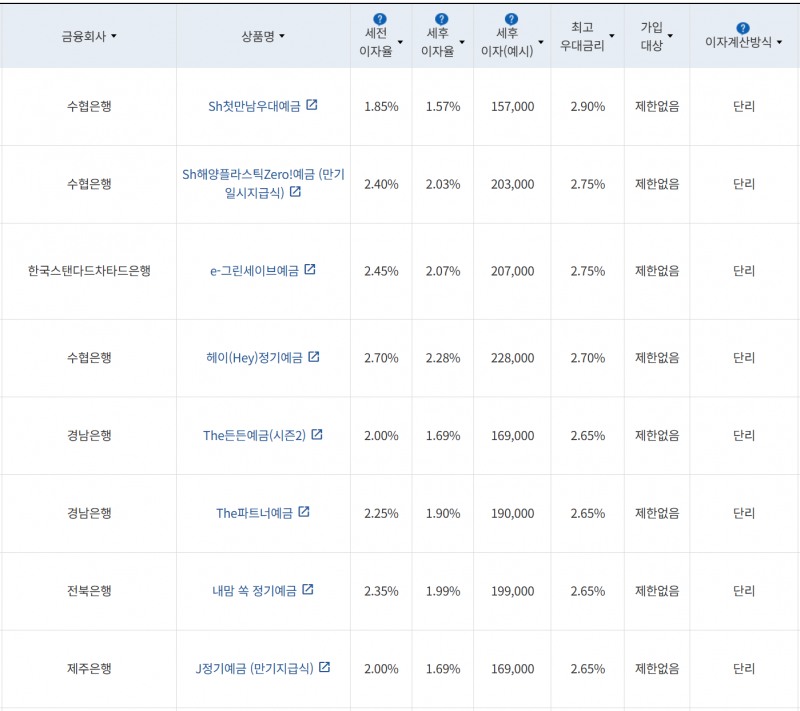
Task: Open the 금융회사 column sort dropdown
Action: coord(113,37)
